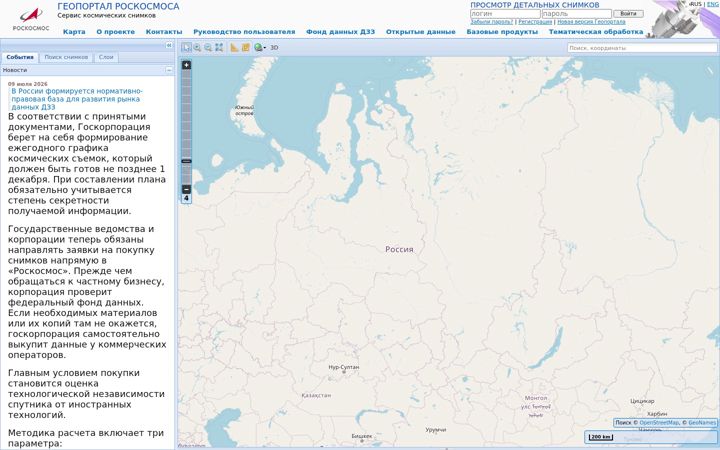
Task: Click the map search coordinates field
Action: [x=642, y=48]
